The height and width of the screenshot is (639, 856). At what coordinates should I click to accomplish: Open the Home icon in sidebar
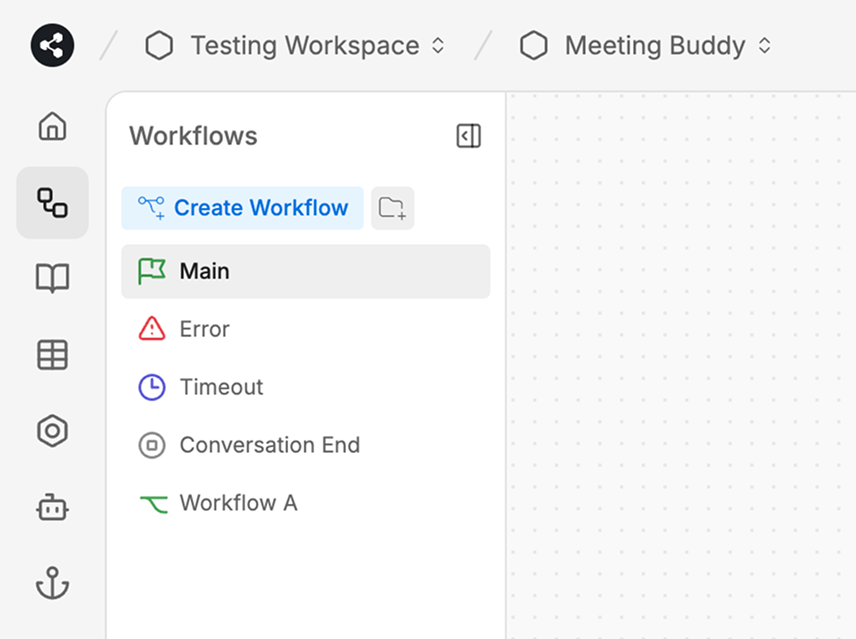click(x=52, y=127)
